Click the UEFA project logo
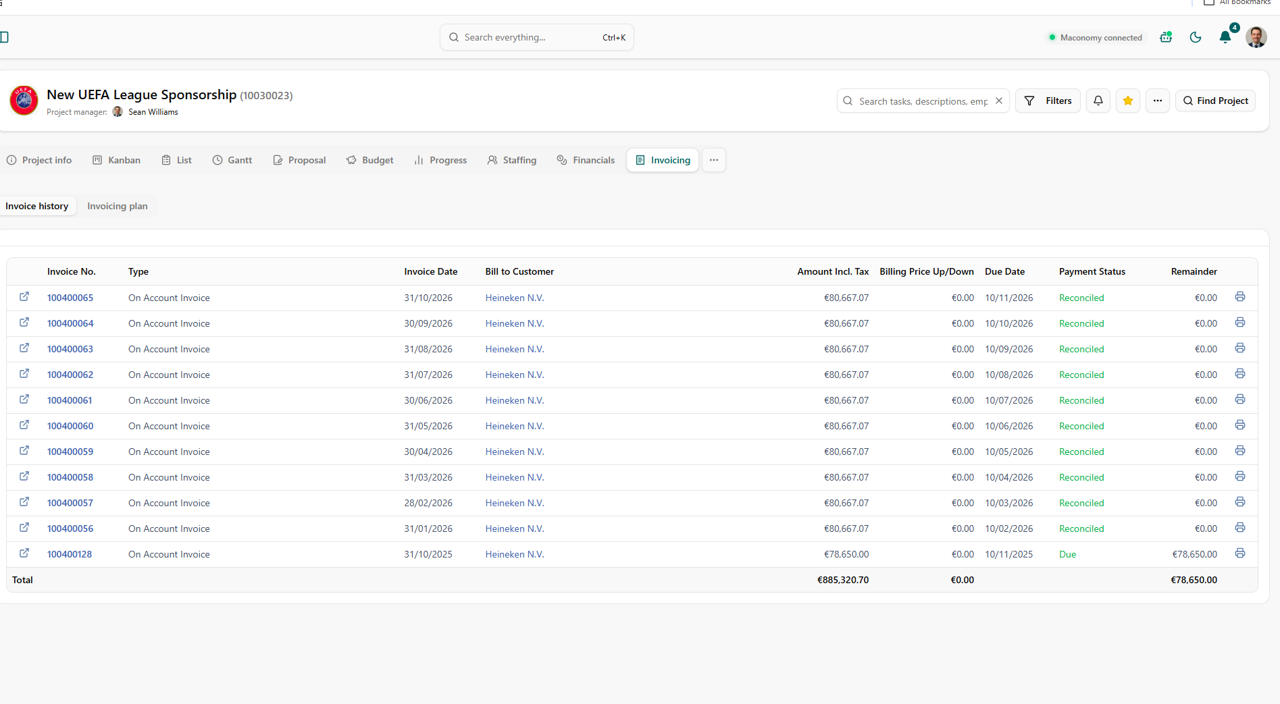This screenshot has width=1280, height=704. click(24, 101)
